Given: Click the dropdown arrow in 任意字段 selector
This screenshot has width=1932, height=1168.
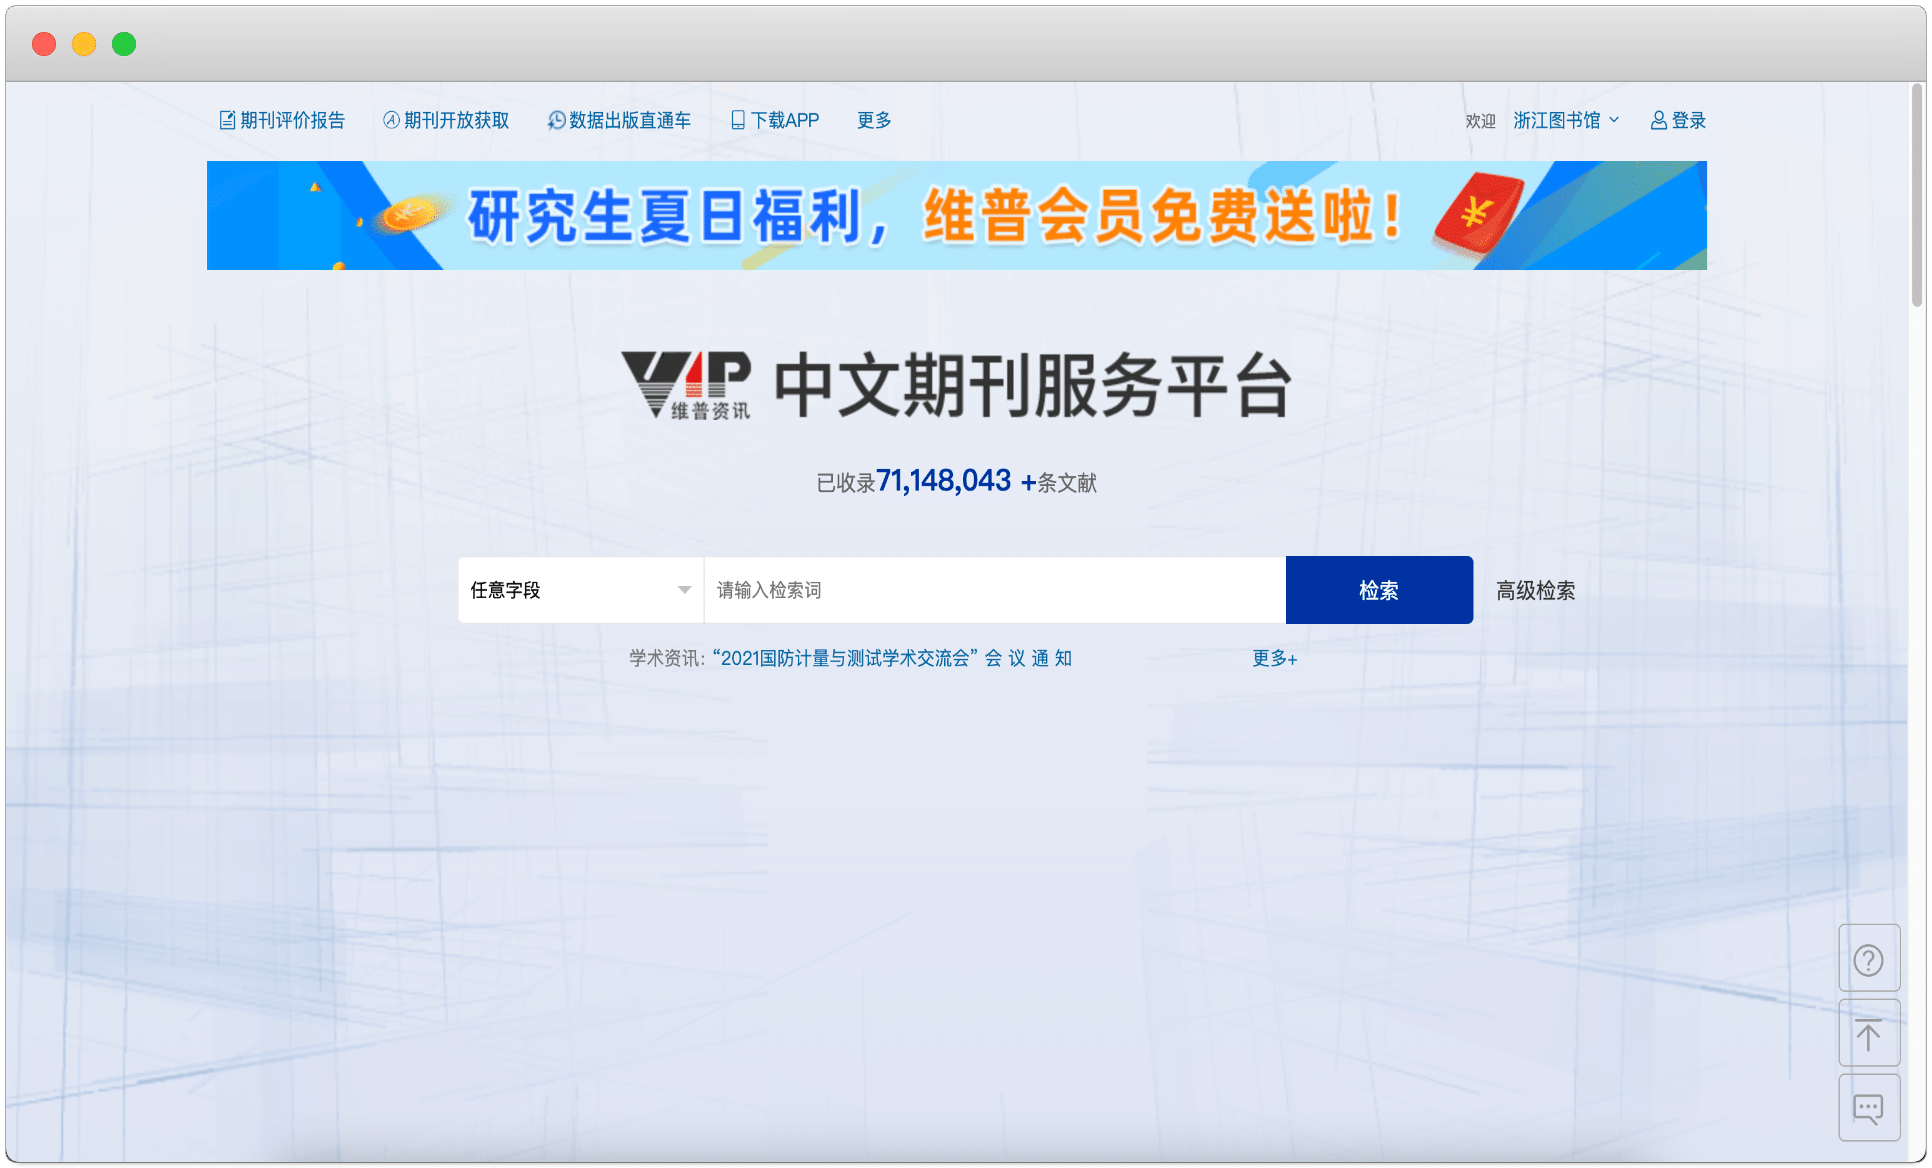Looking at the screenshot, I should (x=684, y=590).
